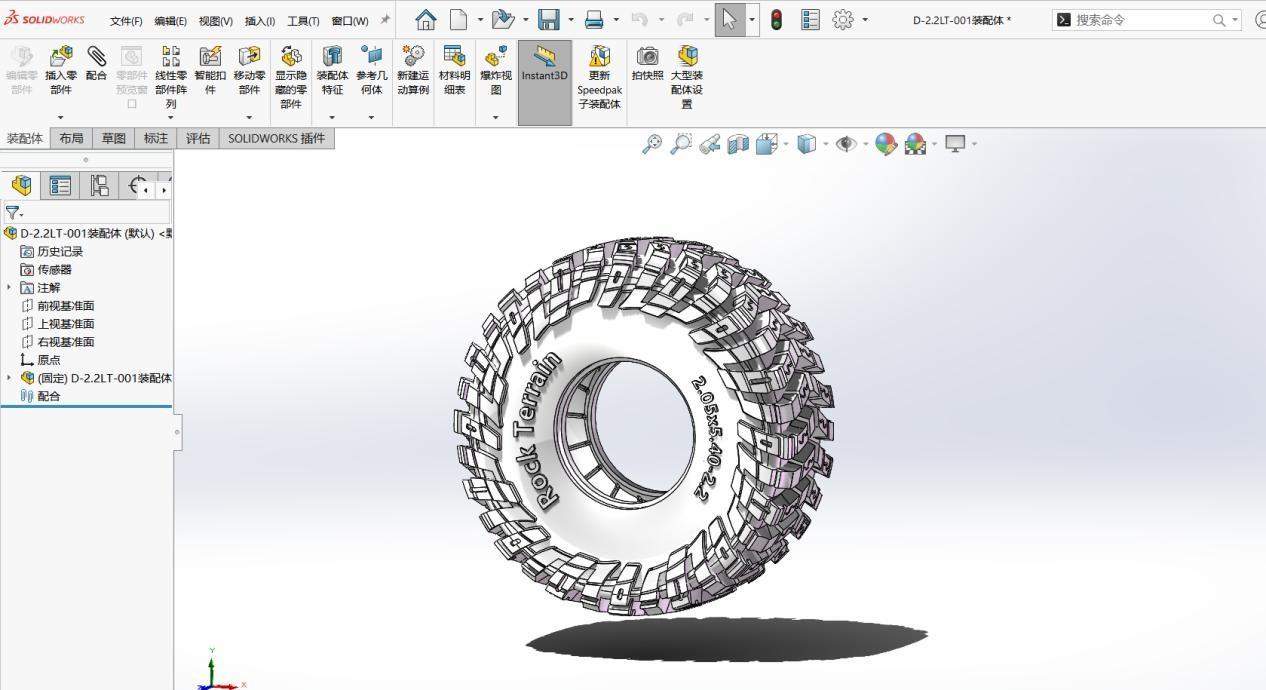The image size is (1266, 690).
Task: Click 爆炸视图 exploded view tool
Action: tap(495, 70)
